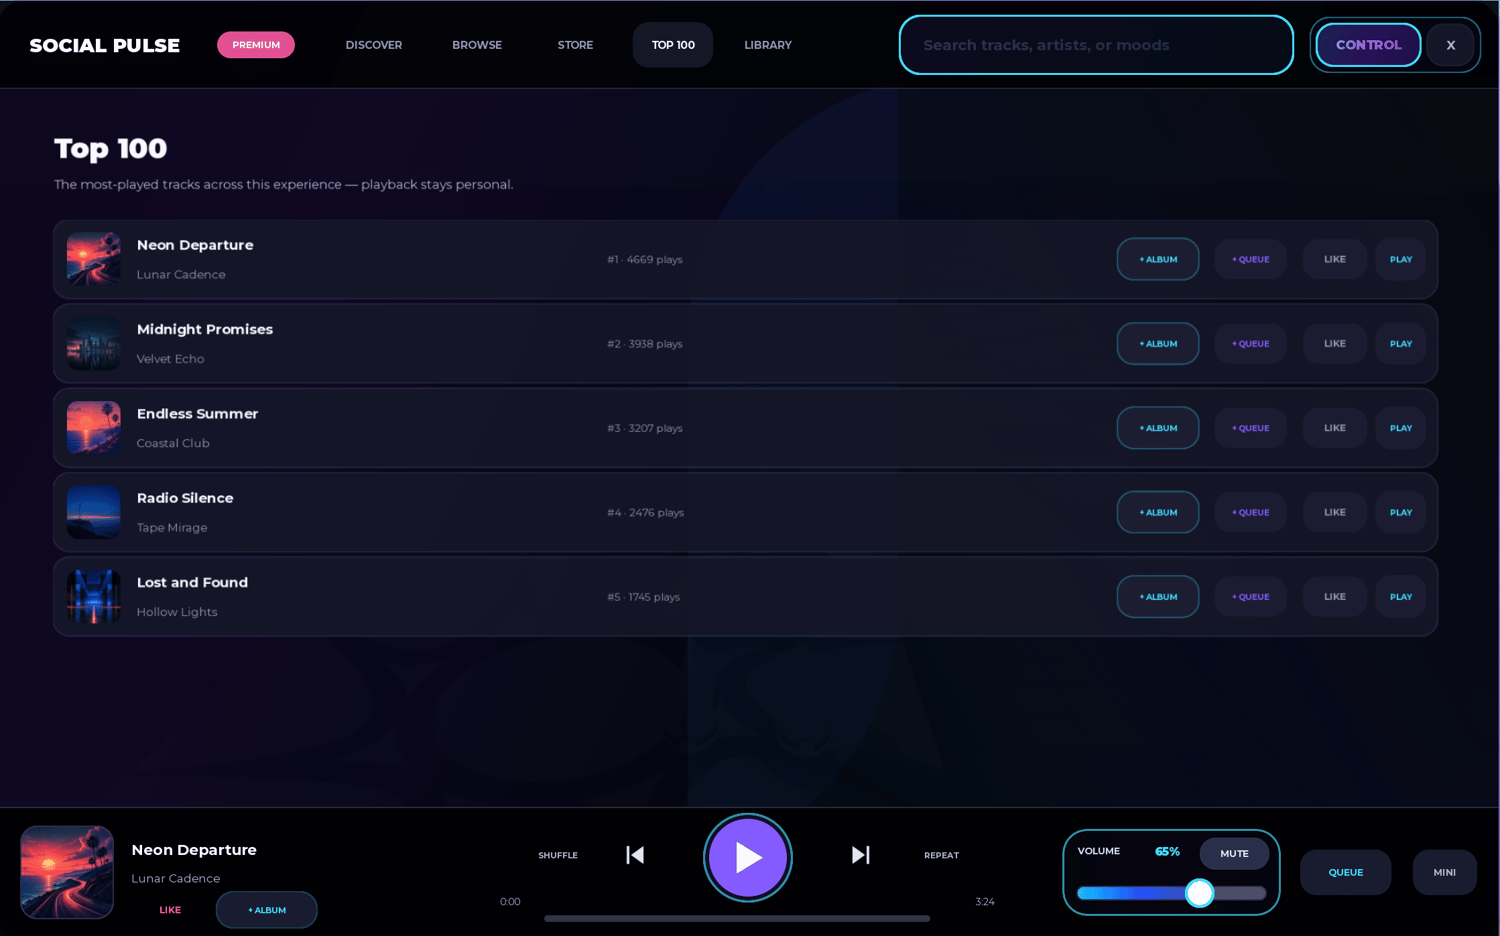Viewport: 1500px width, 936px height.
Task: Focus the search tracks input field
Action: (1096, 45)
